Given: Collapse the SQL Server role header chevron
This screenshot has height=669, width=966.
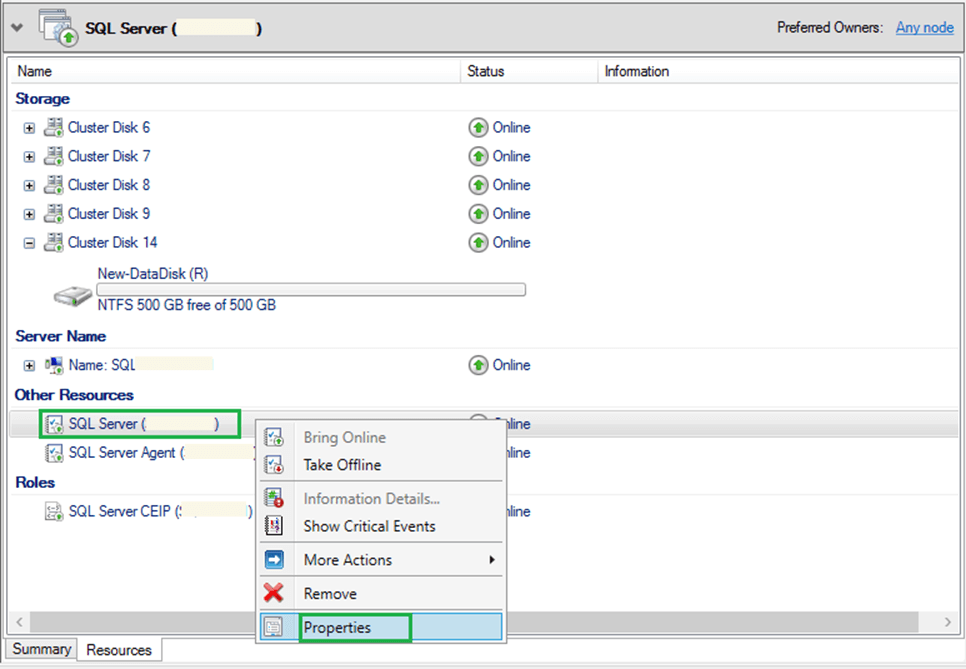Looking at the screenshot, I should click(17, 28).
